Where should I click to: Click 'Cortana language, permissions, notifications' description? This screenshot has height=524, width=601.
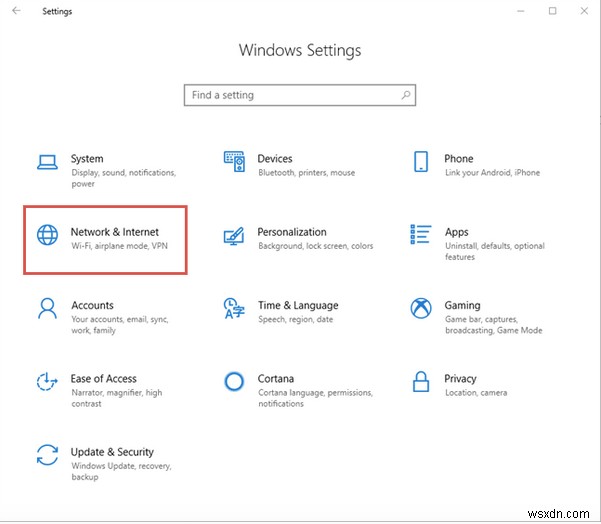pos(315,398)
